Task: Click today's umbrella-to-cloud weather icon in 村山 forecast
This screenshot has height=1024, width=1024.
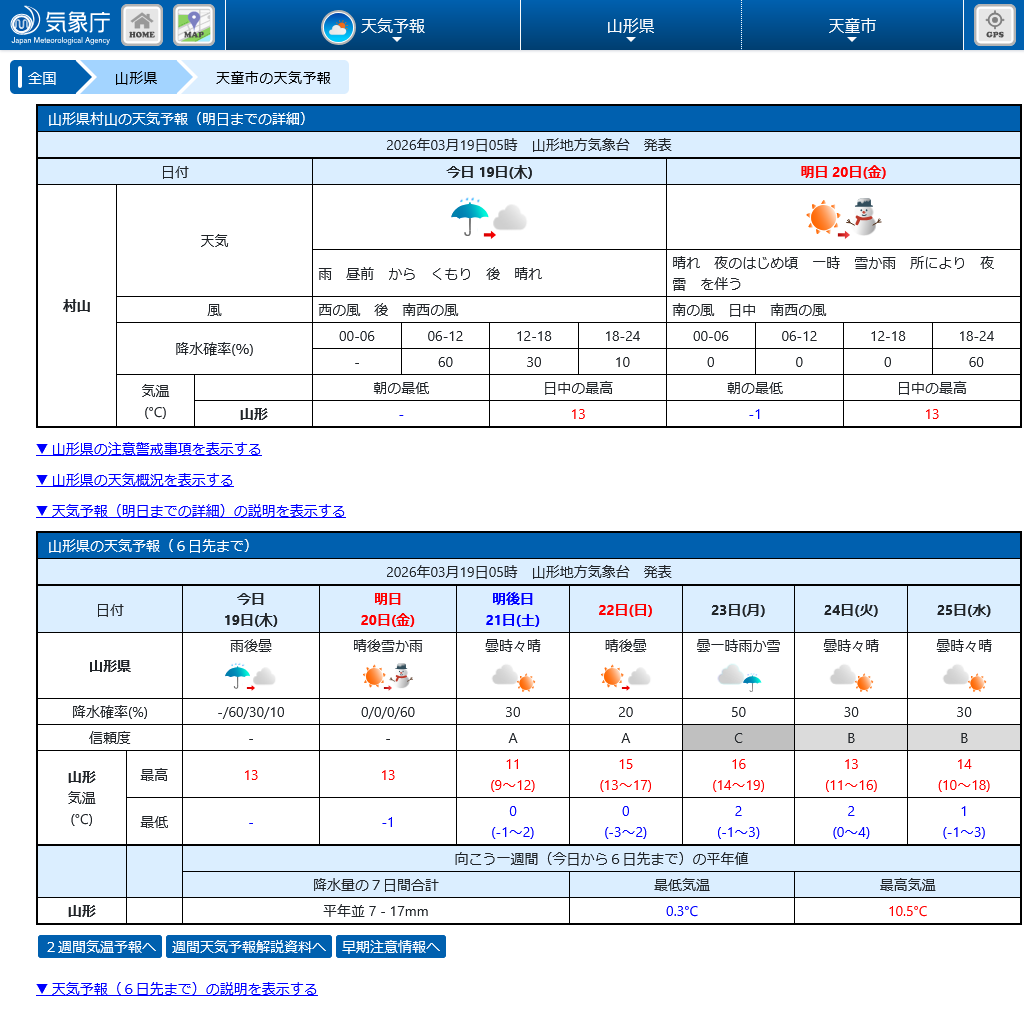Action: click(489, 217)
